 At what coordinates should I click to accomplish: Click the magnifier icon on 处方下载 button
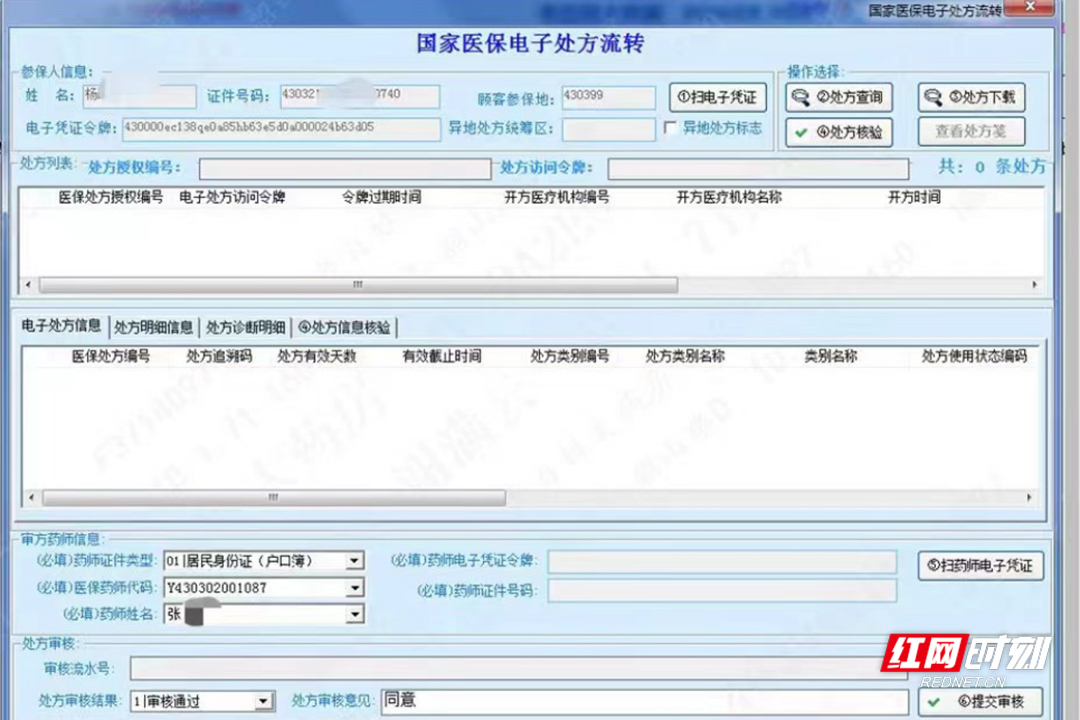click(933, 97)
